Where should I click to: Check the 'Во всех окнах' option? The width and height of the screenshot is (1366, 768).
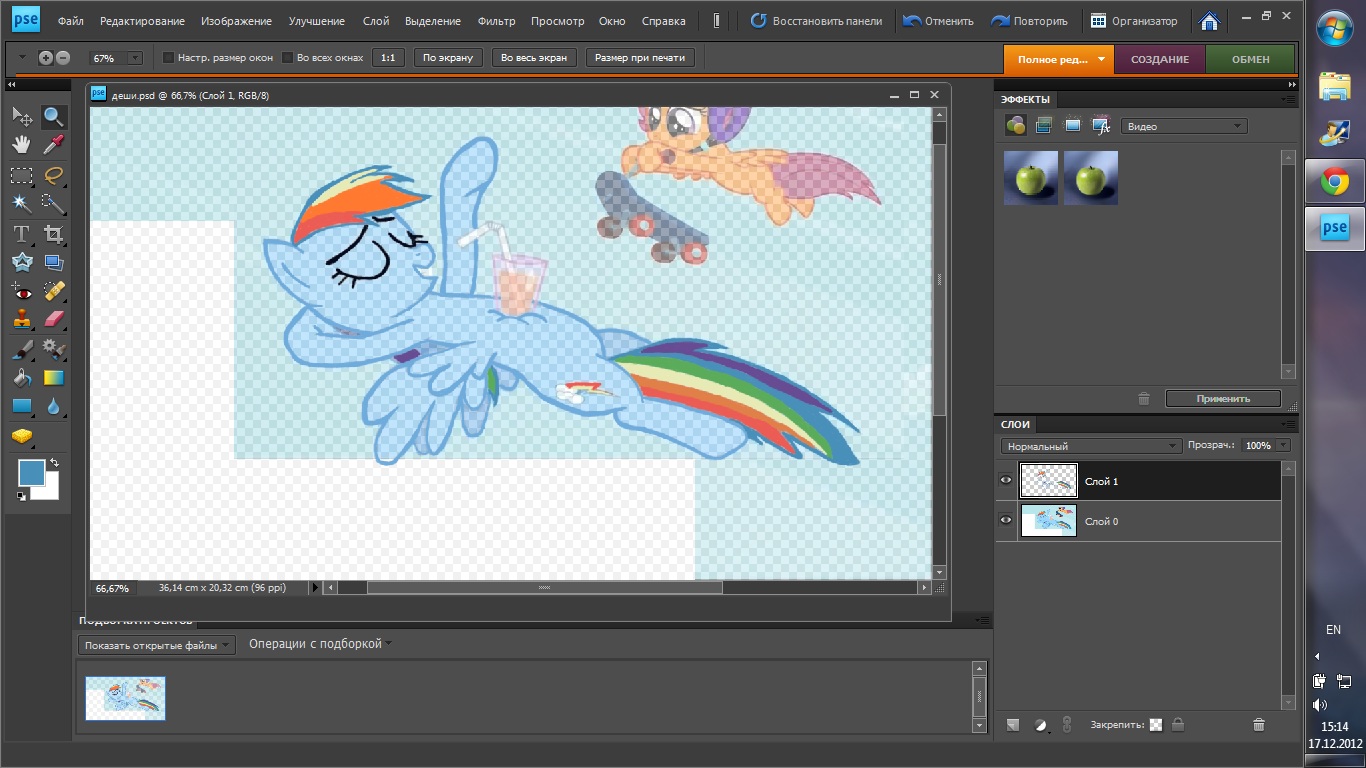point(288,58)
